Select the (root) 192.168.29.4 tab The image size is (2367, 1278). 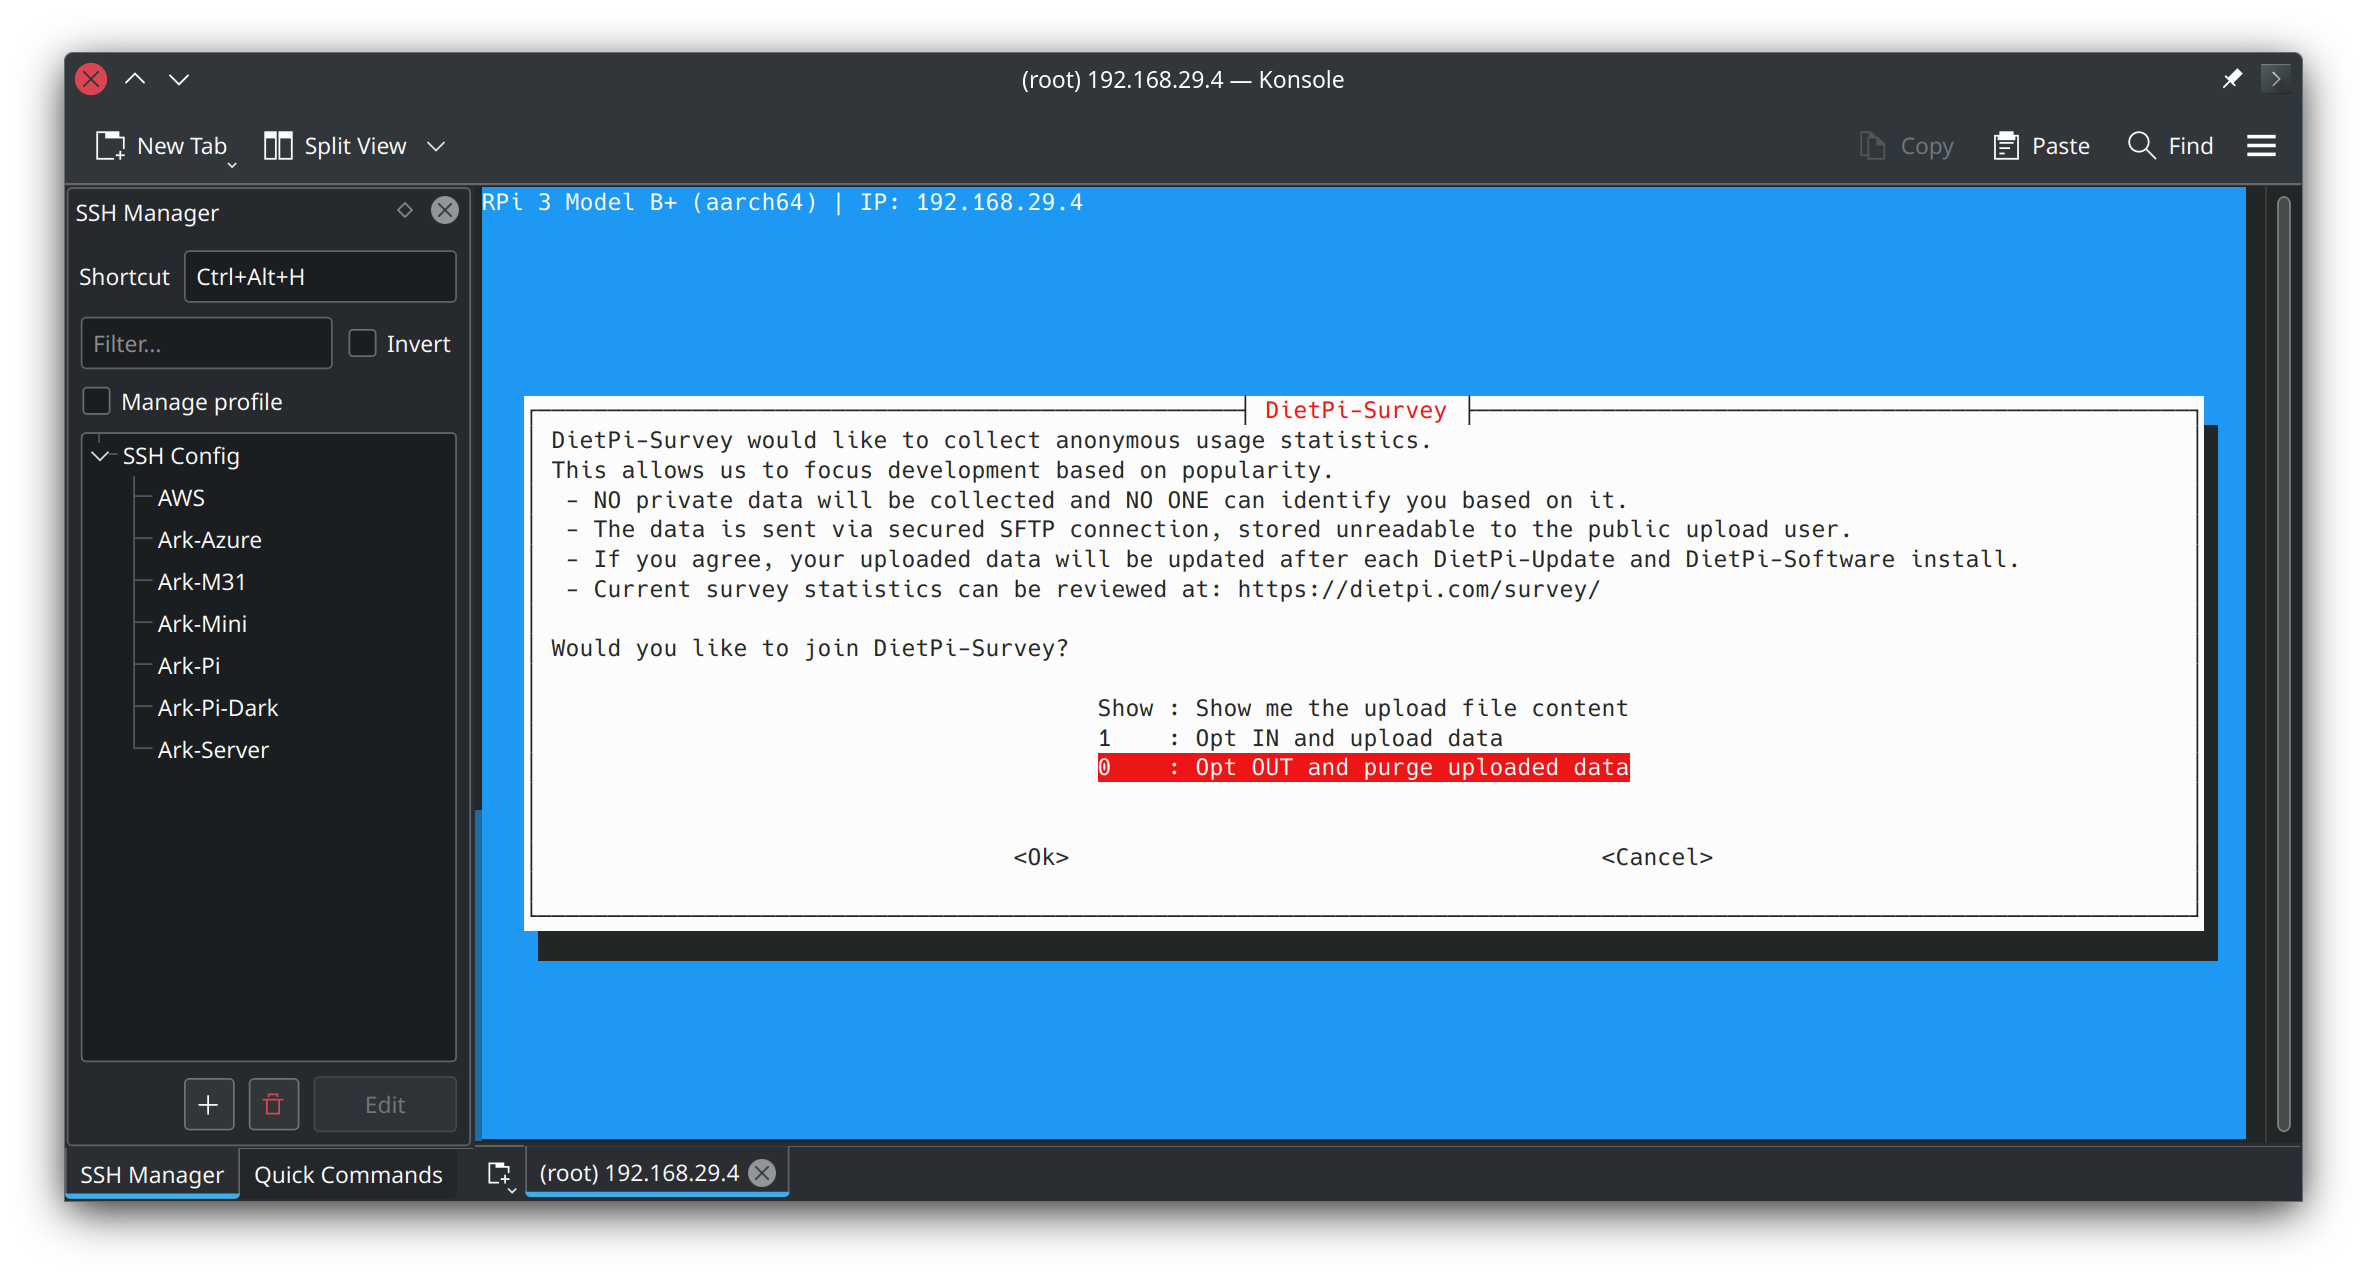(x=638, y=1173)
